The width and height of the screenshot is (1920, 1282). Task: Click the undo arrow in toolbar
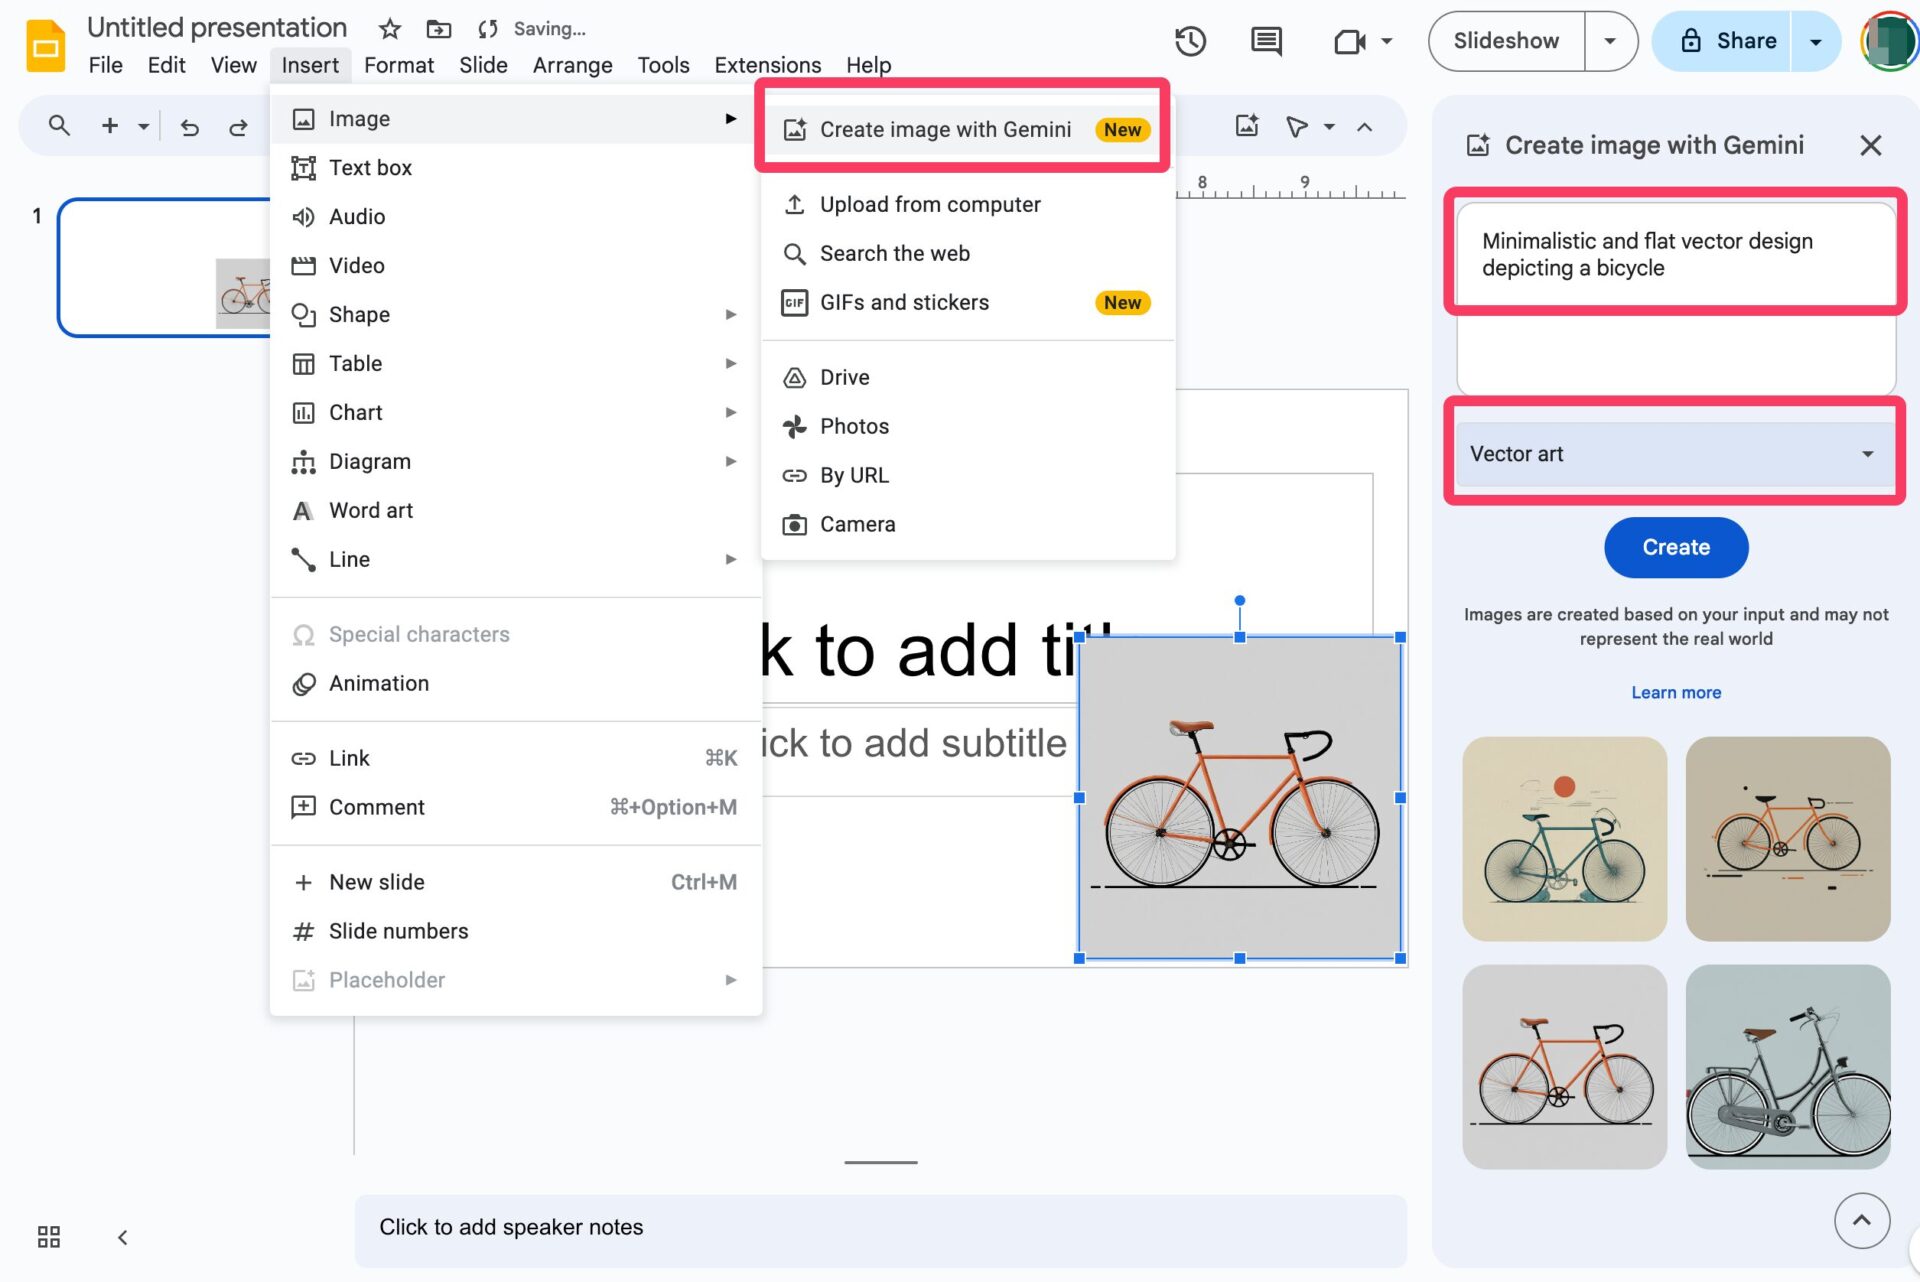189,127
